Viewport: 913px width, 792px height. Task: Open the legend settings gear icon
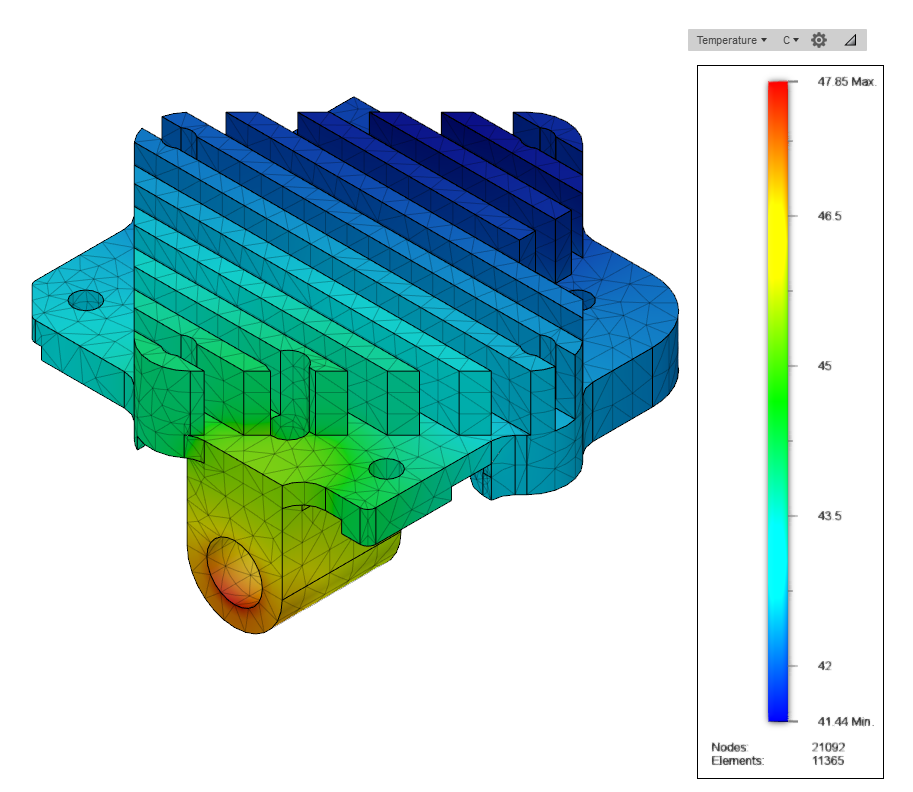[819, 40]
